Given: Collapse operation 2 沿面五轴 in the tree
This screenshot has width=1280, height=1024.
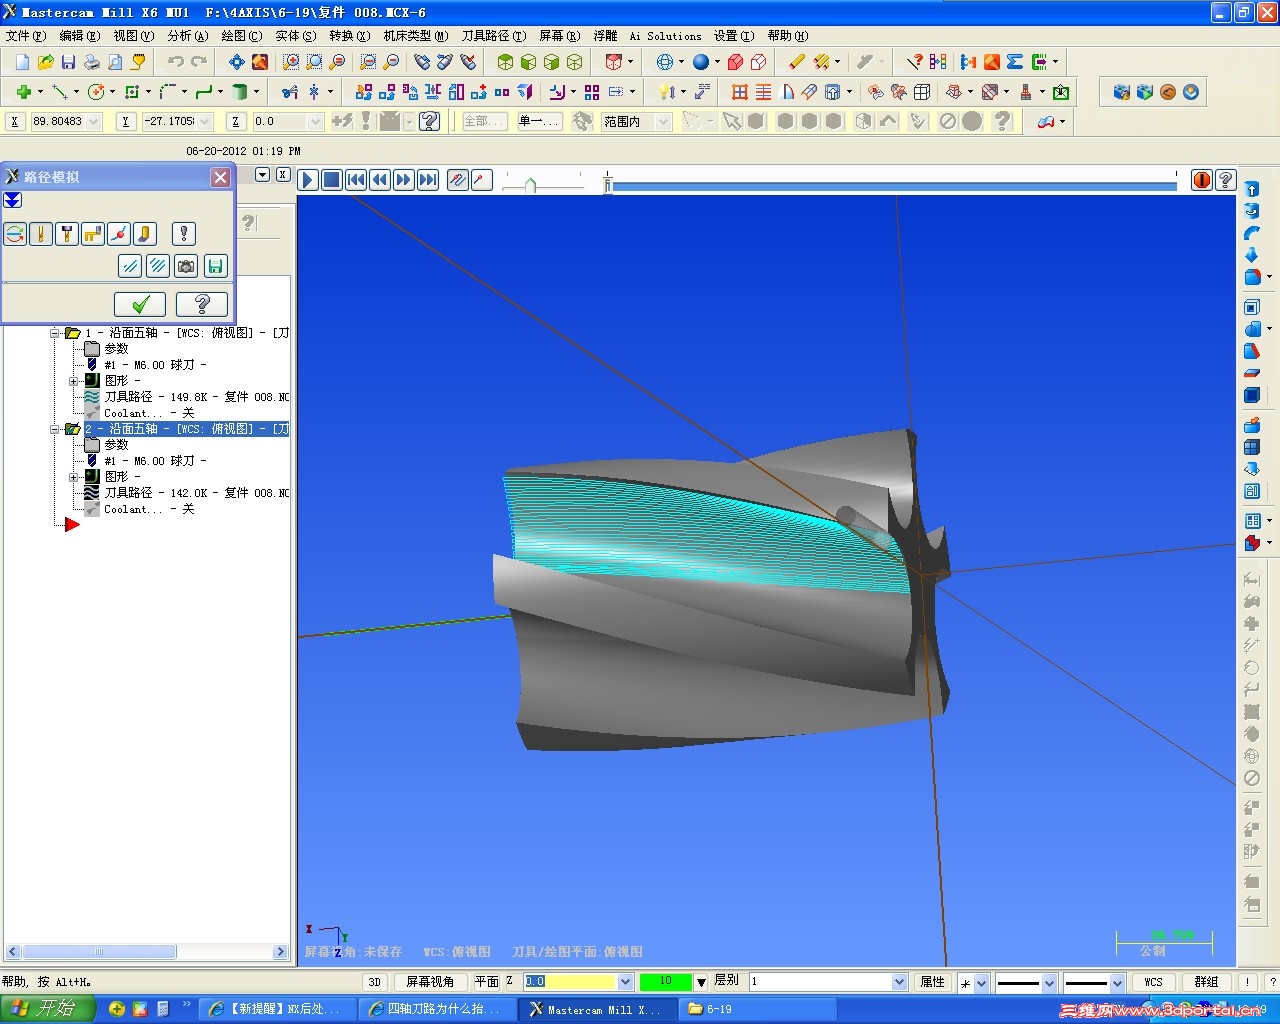Looking at the screenshot, I should coord(55,429).
